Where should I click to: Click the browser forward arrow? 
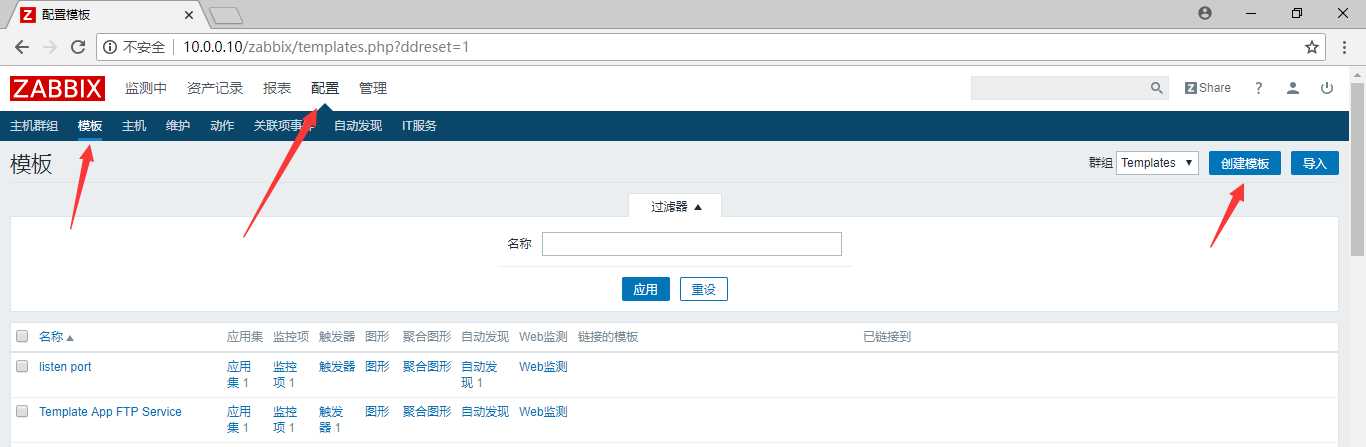(50, 47)
